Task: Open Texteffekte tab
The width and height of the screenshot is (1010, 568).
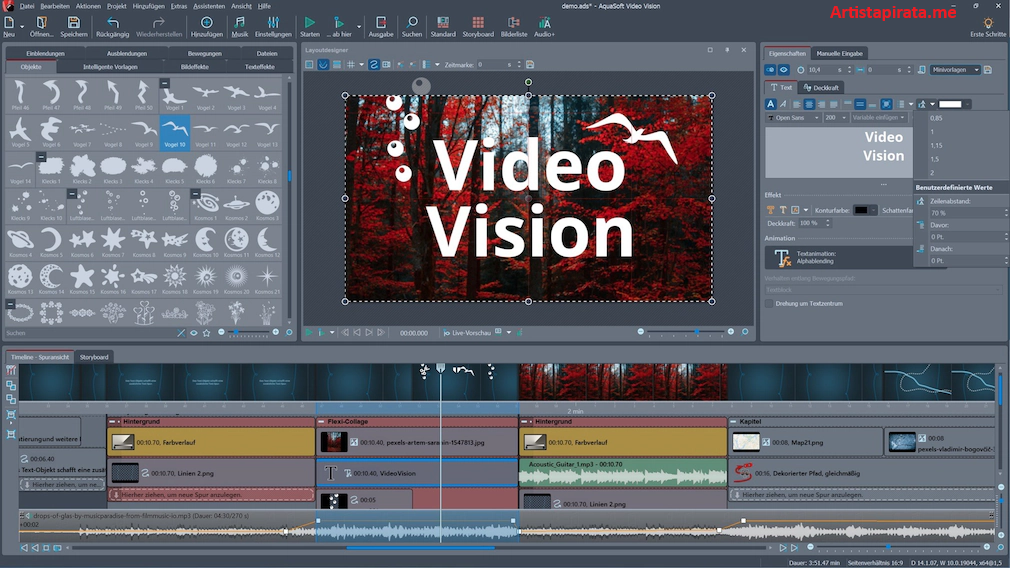Action: [260, 66]
